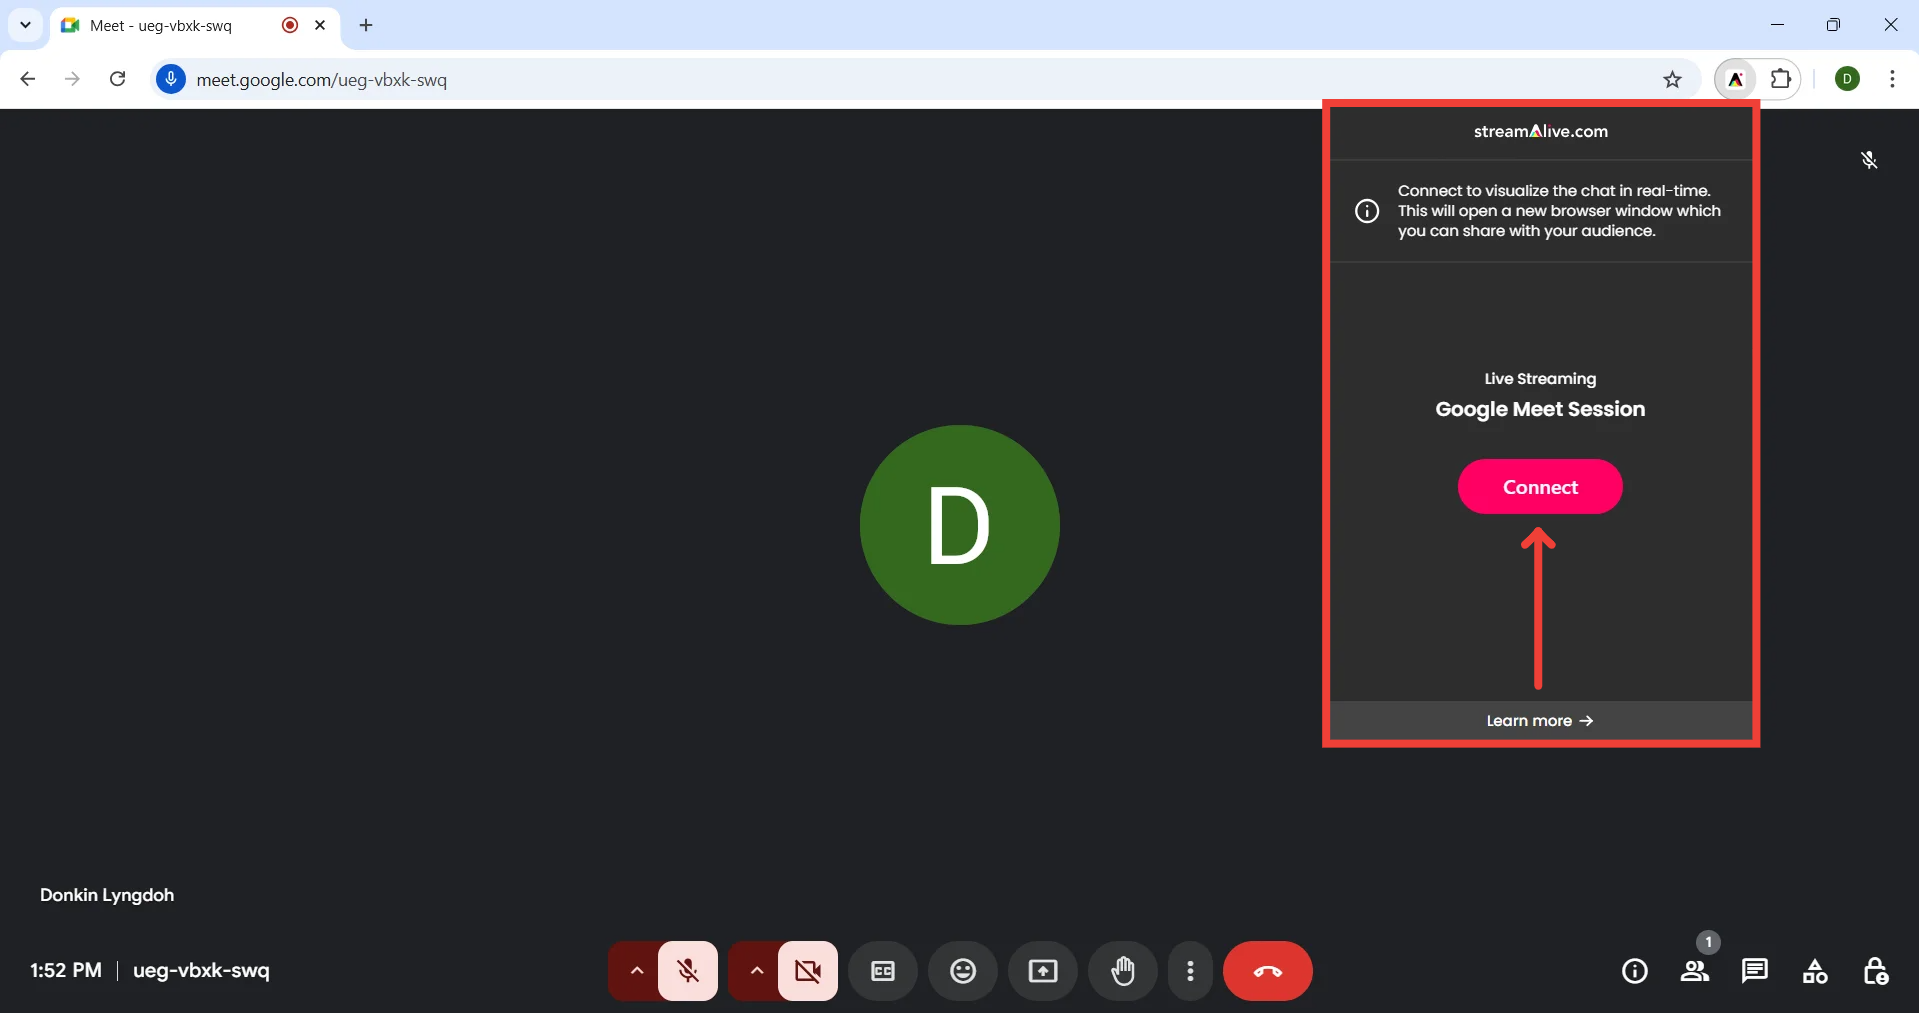Click the Google Meet Session heading

coord(1540,409)
